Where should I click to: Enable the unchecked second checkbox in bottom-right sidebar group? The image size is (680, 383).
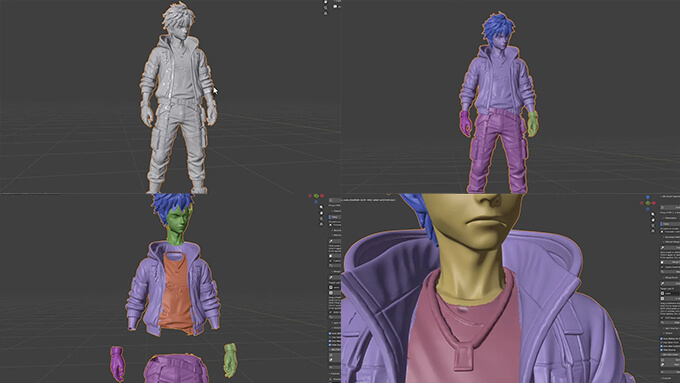click(661, 342)
